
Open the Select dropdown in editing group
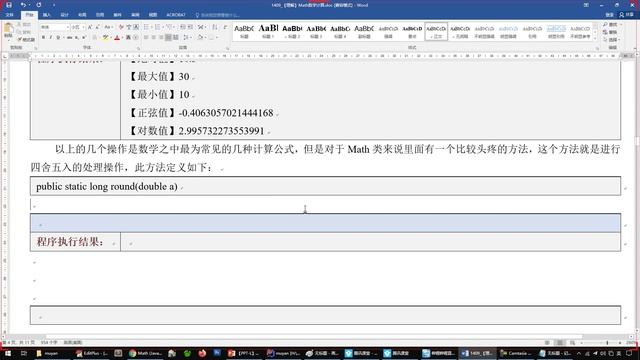click(x=610, y=40)
